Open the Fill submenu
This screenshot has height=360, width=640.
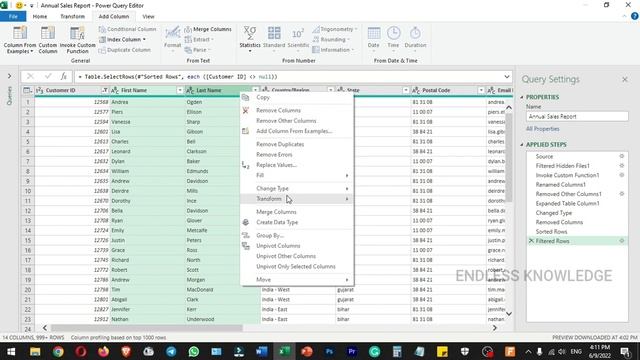[297, 175]
